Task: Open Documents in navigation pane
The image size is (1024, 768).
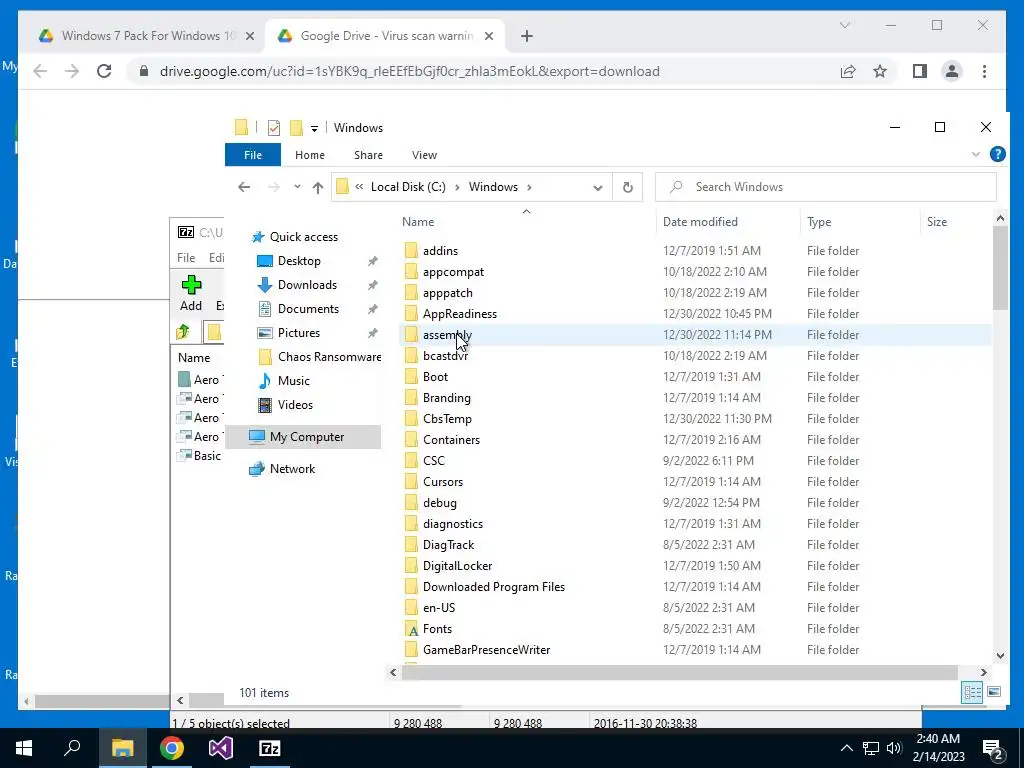Action: click(308, 309)
